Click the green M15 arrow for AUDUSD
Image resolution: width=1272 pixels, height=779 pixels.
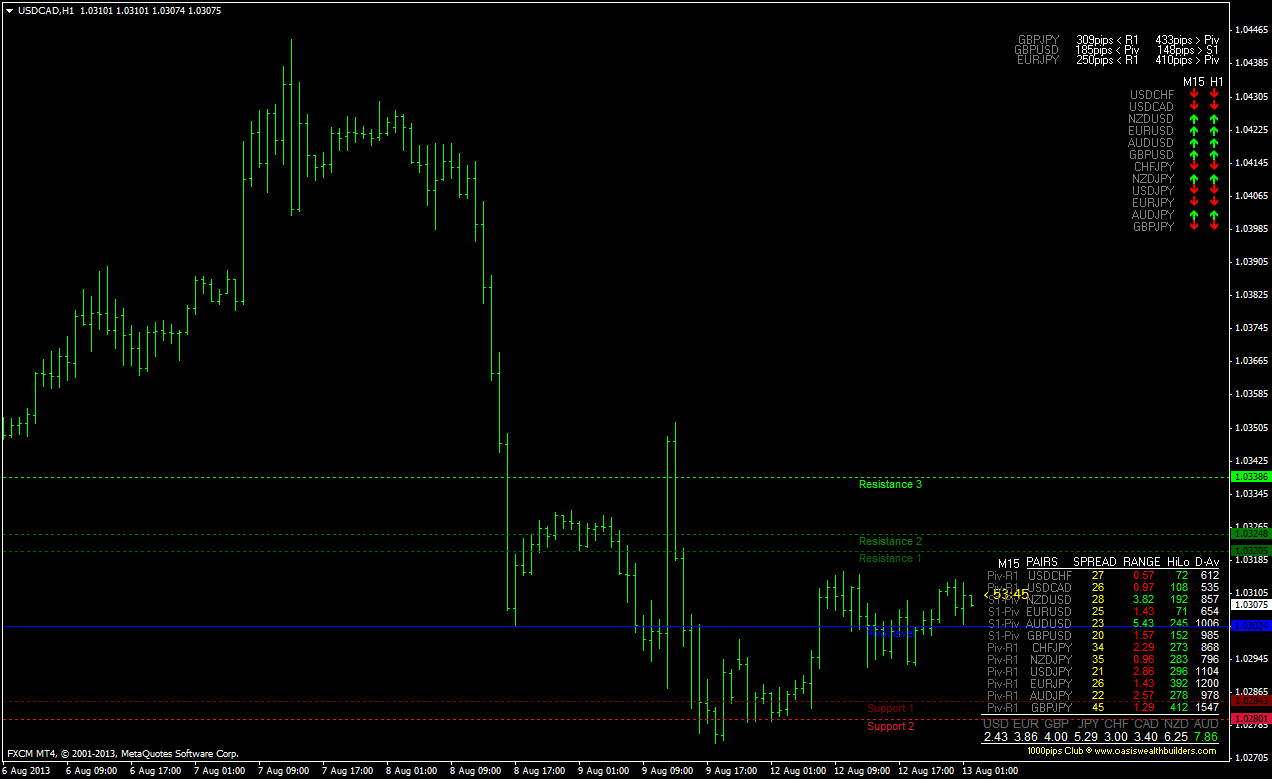pos(1193,142)
